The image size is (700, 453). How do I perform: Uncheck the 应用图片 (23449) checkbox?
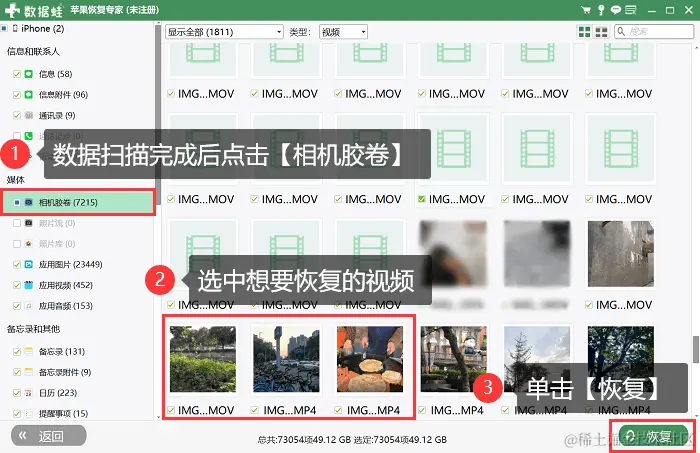[17, 264]
